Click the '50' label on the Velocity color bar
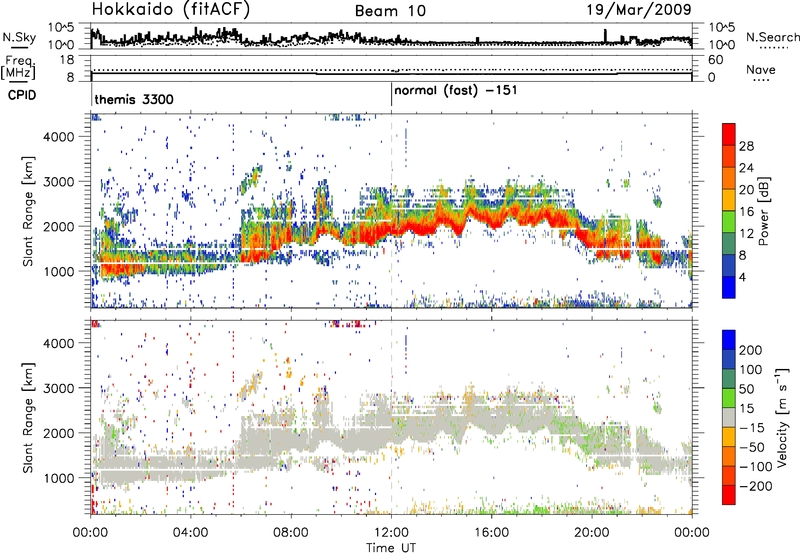This screenshot has width=800, height=554. [x=747, y=389]
